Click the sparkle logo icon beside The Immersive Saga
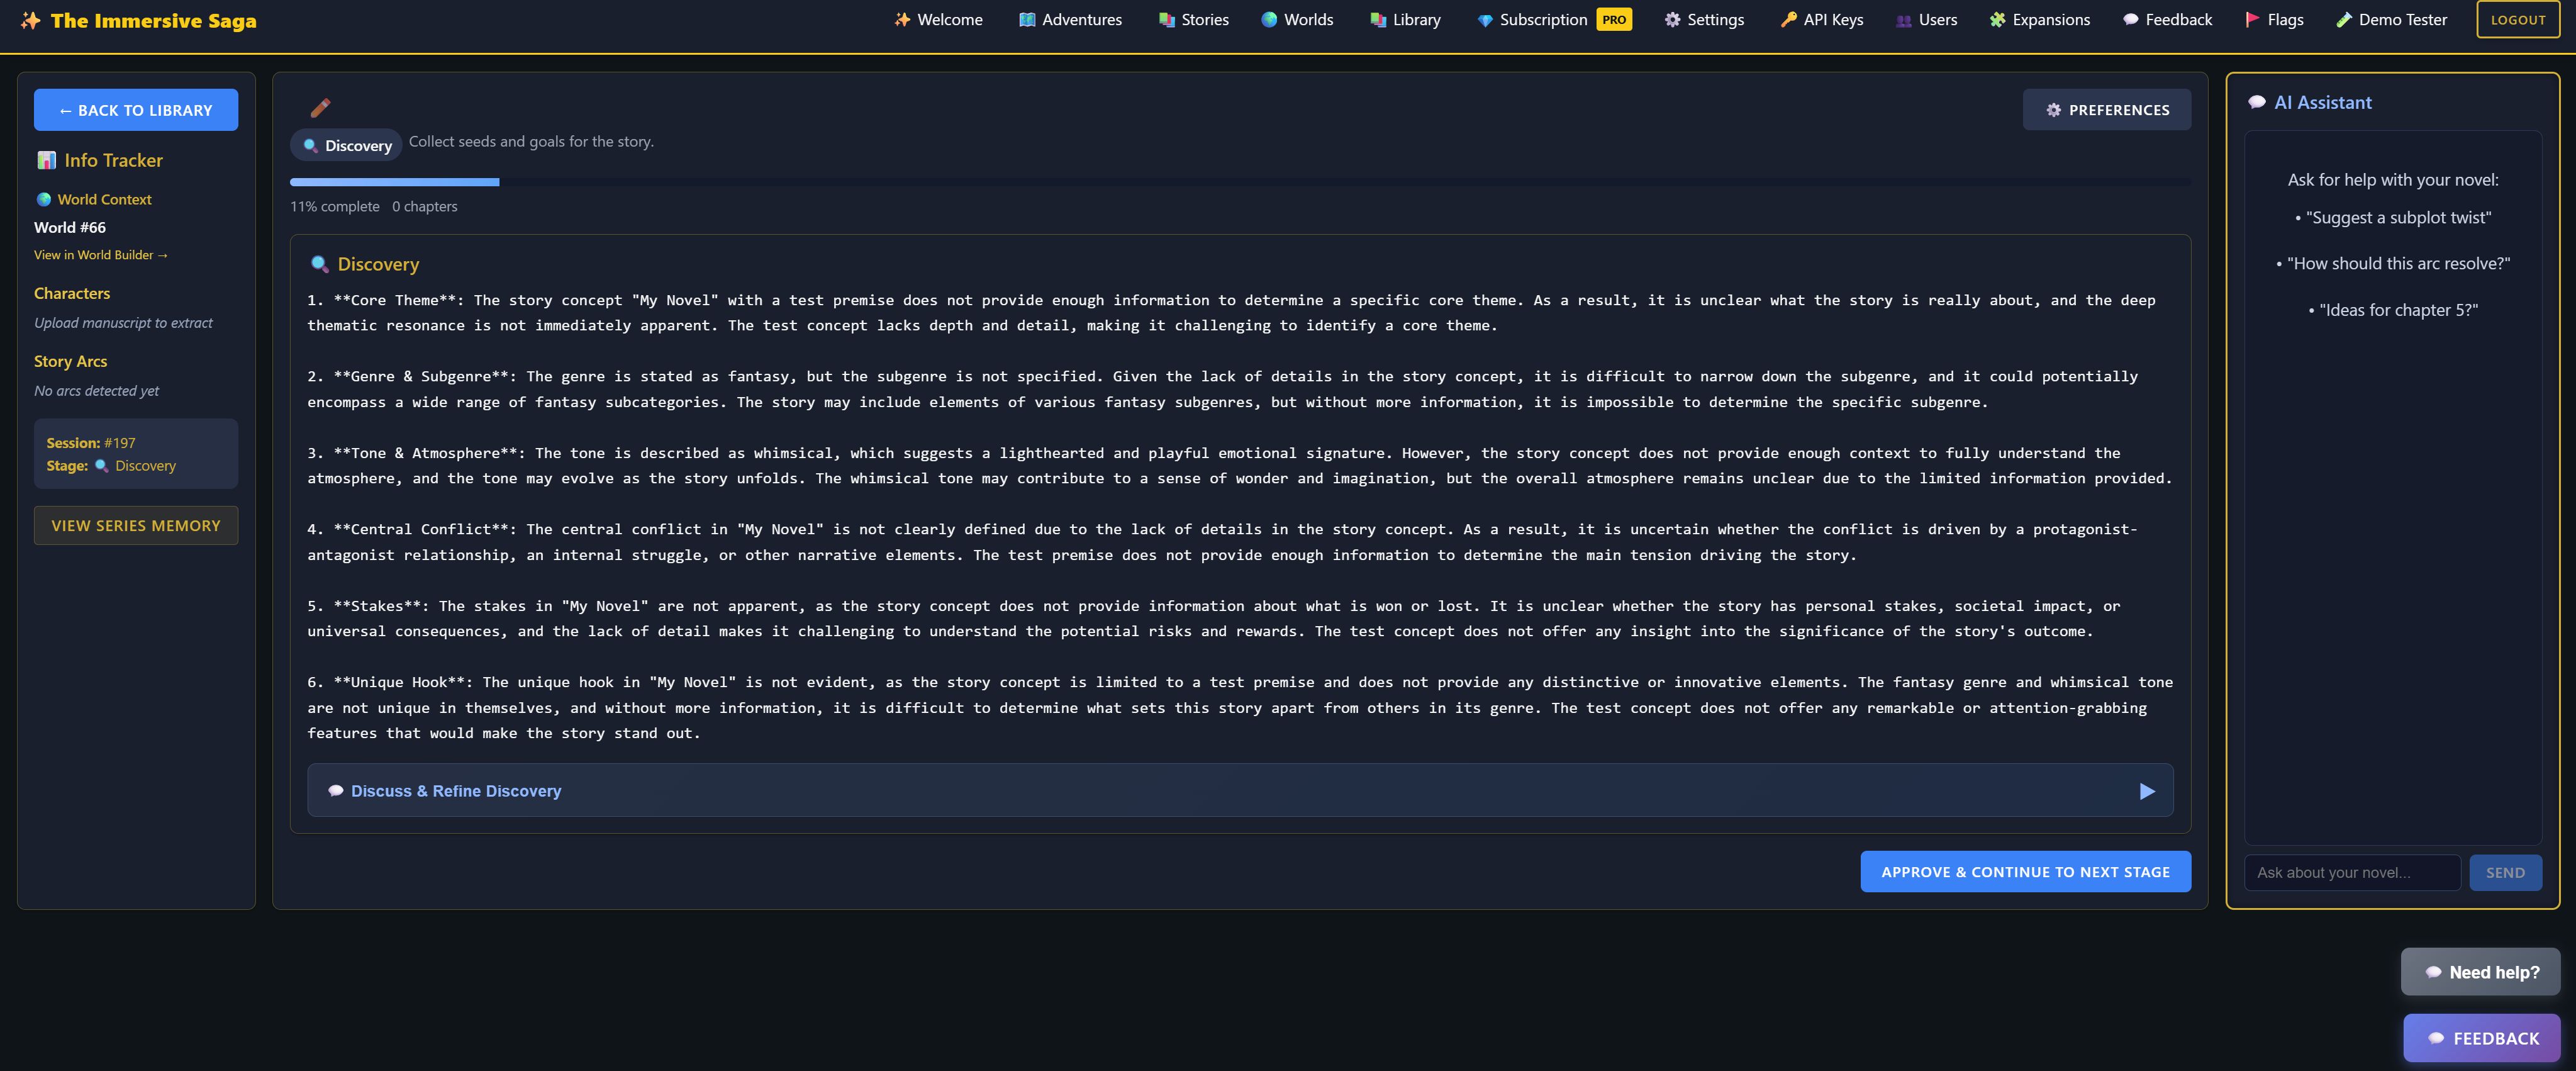Image resolution: width=2576 pixels, height=1071 pixels. click(31, 20)
